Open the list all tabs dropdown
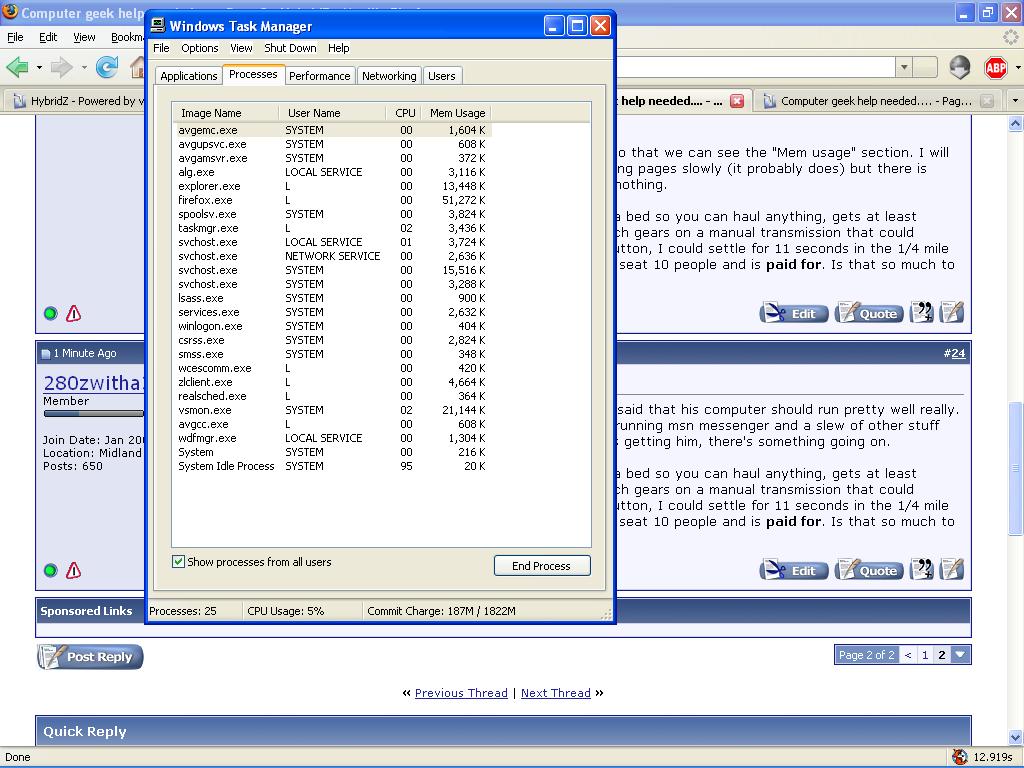Viewport: 1024px width, 768px height. coord(1014,101)
